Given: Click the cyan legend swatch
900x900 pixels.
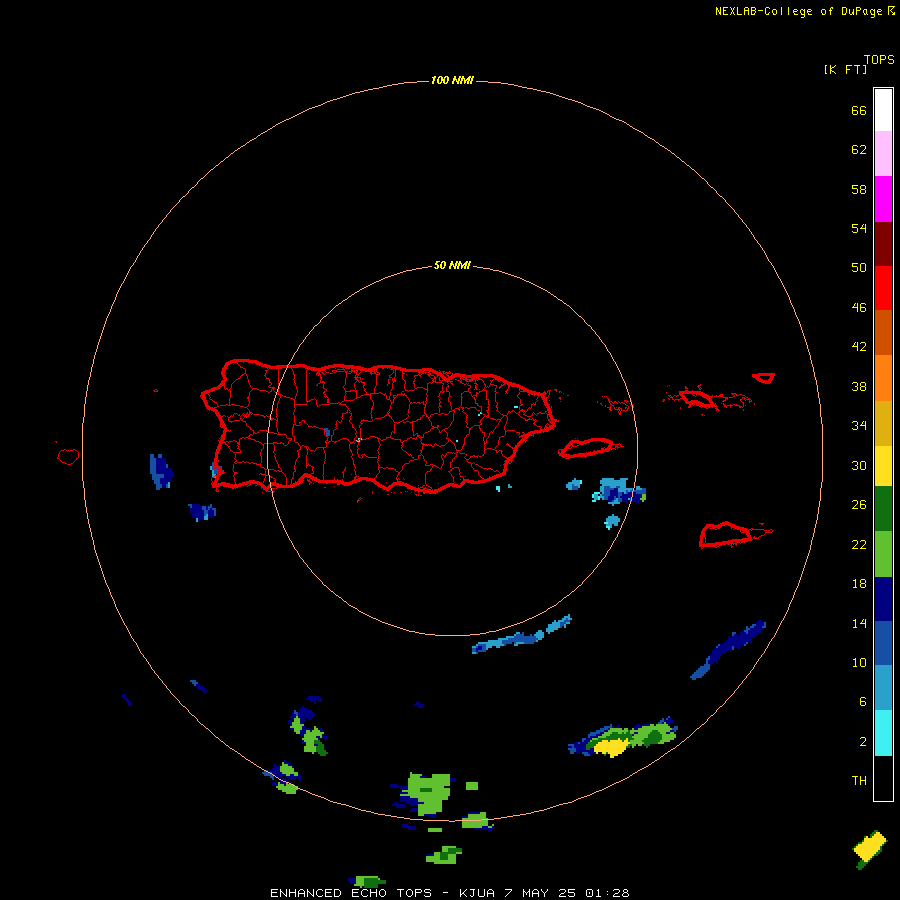Looking at the screenshot, I should click(x=883, y=733).
